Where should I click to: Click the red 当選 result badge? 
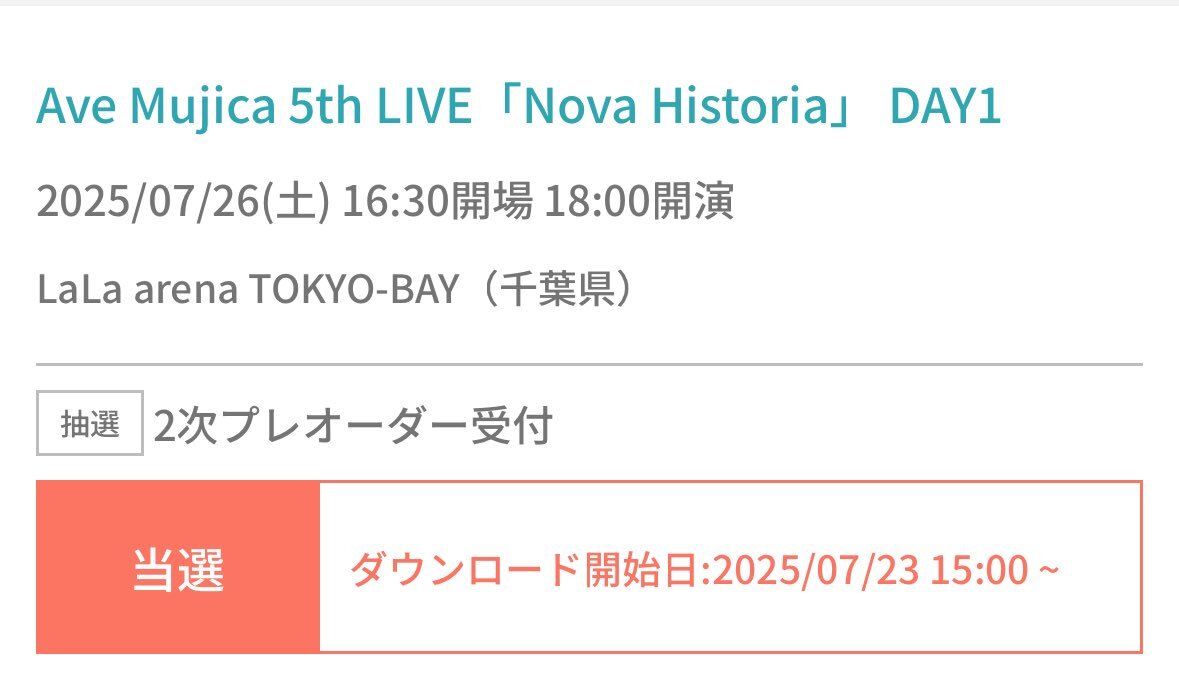click(178, 567)
